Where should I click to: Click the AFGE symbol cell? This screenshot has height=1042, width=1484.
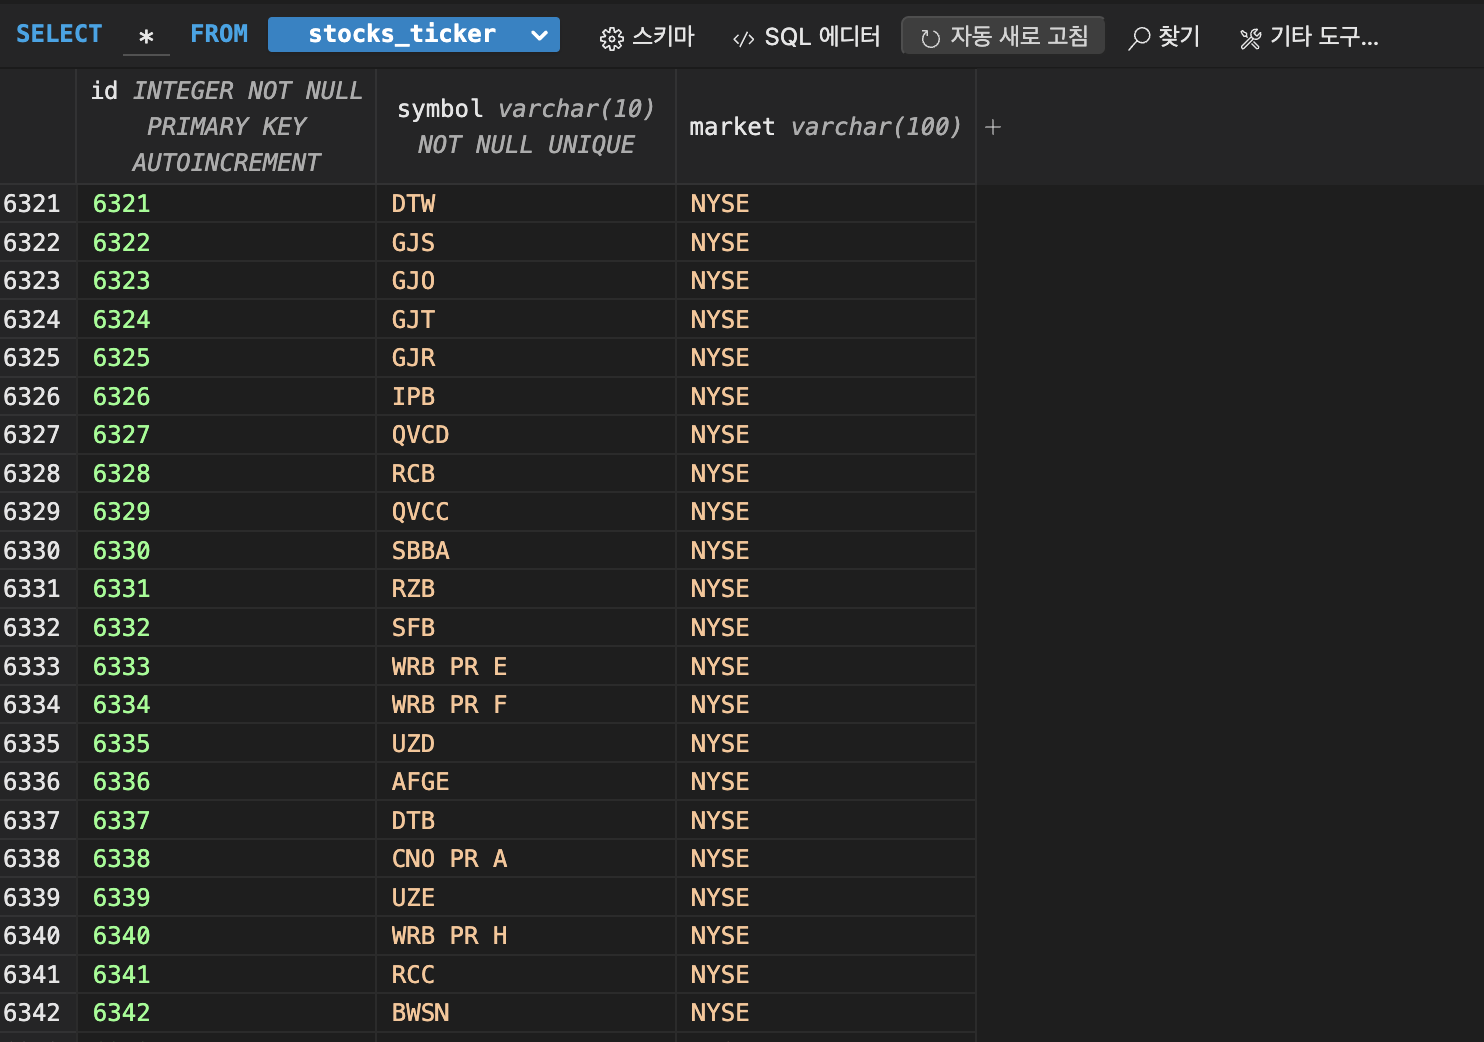526,782
